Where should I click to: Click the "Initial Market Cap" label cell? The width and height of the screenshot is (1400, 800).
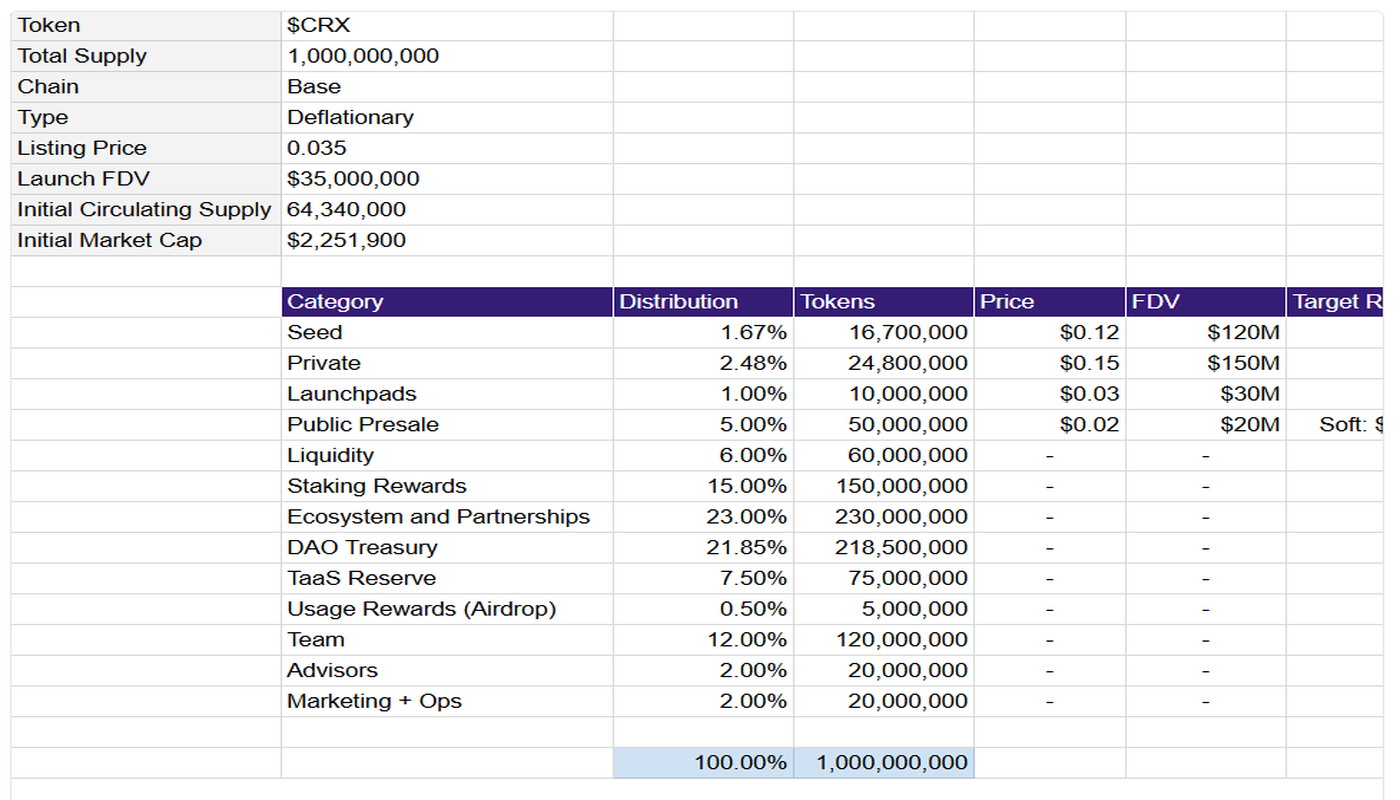pos(146,241)
